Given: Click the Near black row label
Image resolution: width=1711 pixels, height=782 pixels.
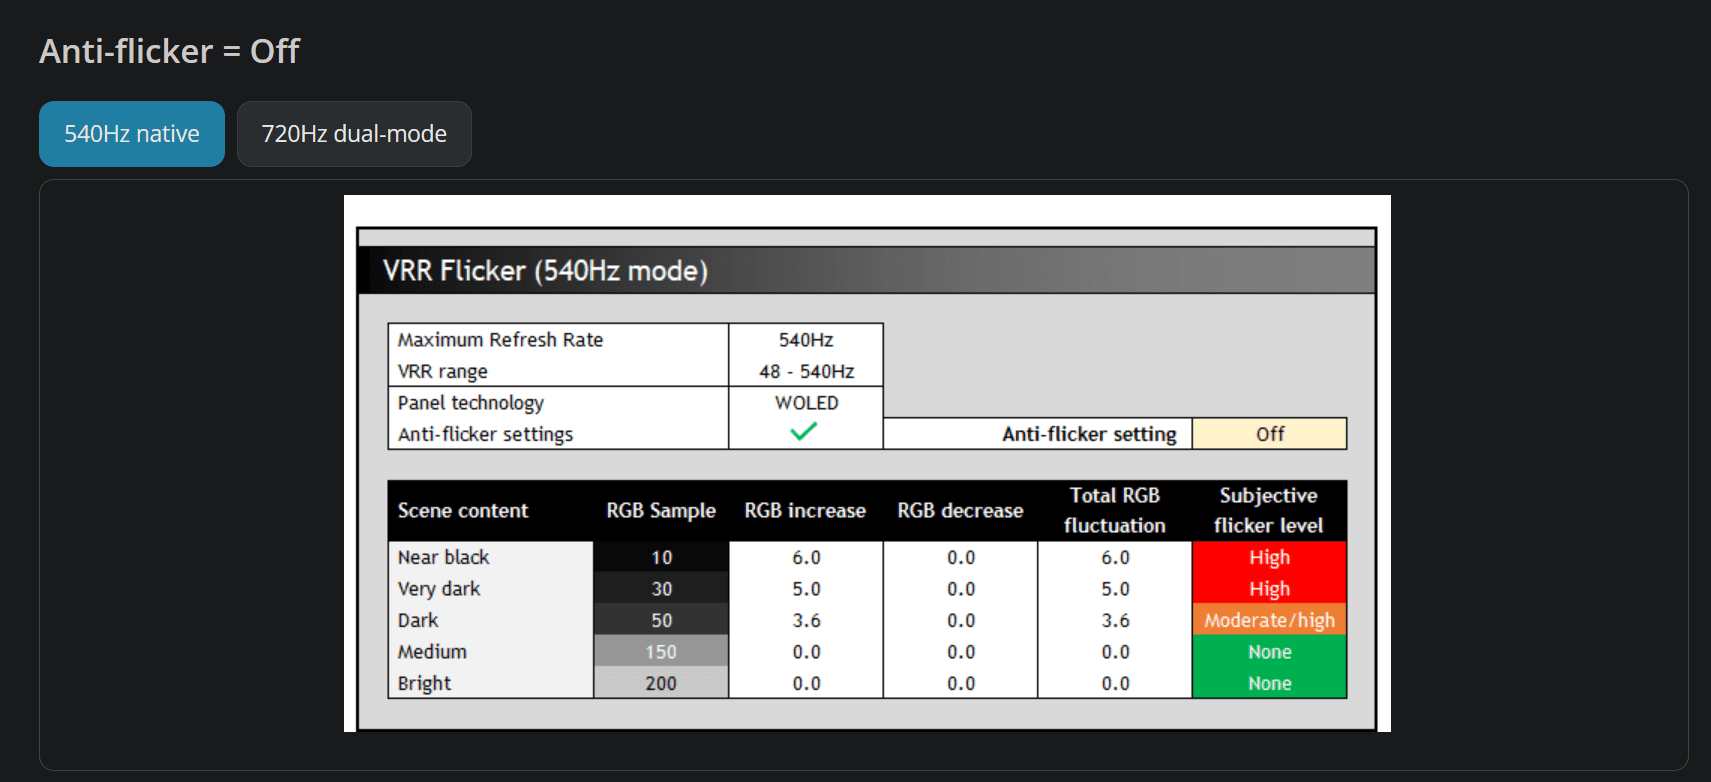Looking at the screenshot, I should click(443, 557).
